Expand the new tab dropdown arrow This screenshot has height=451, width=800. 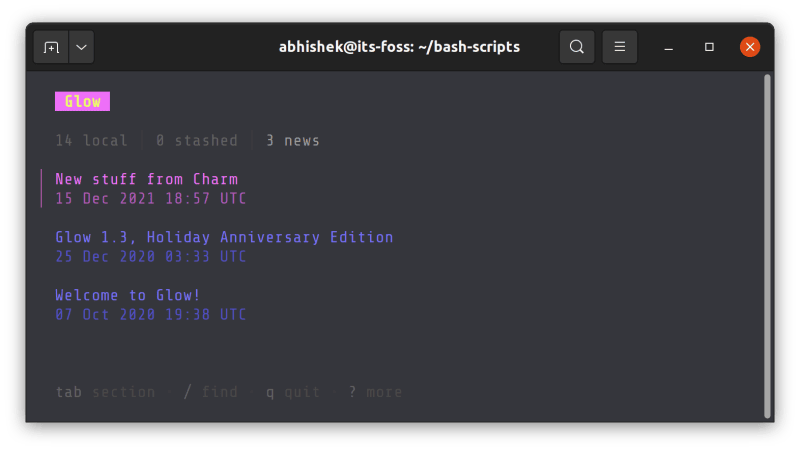pyautogui.click(x=81, y=47)
